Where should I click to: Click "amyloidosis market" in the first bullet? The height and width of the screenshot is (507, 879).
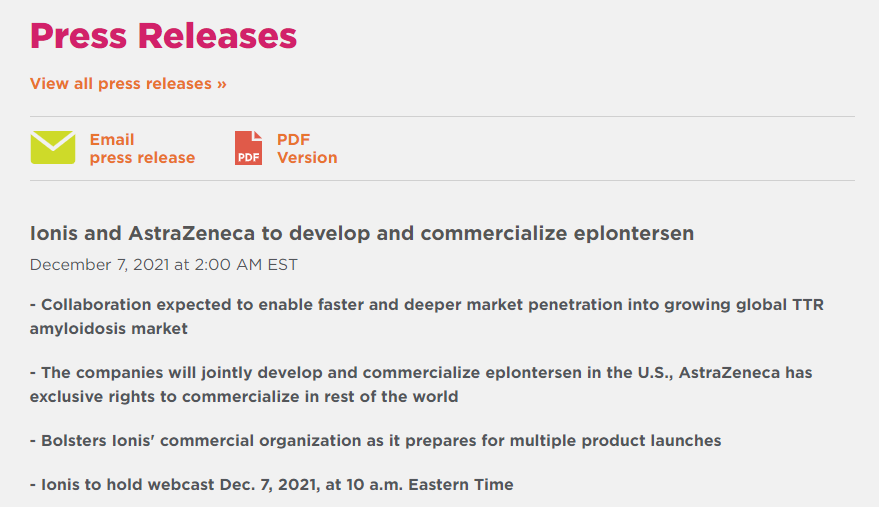pos(109,329)
